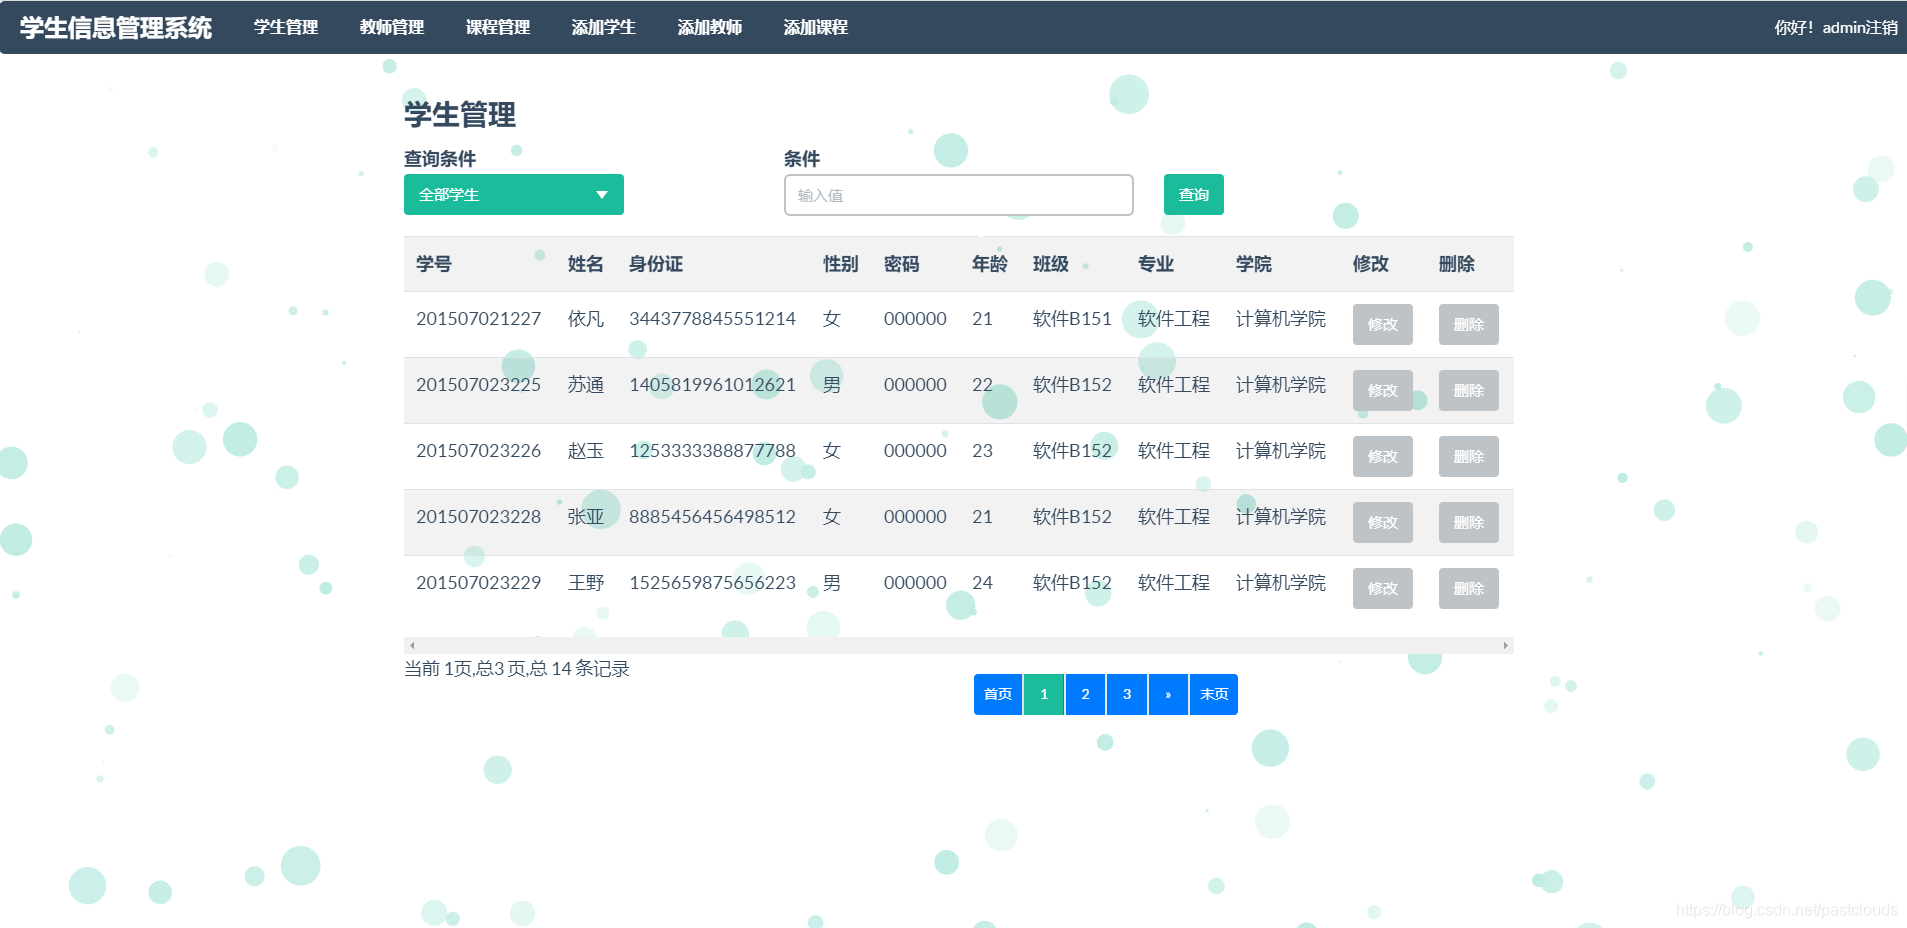The height and width of the screenshot is (928, 1907).
Task: Click the 年龄 column header
Action: [x=990, y=264]
